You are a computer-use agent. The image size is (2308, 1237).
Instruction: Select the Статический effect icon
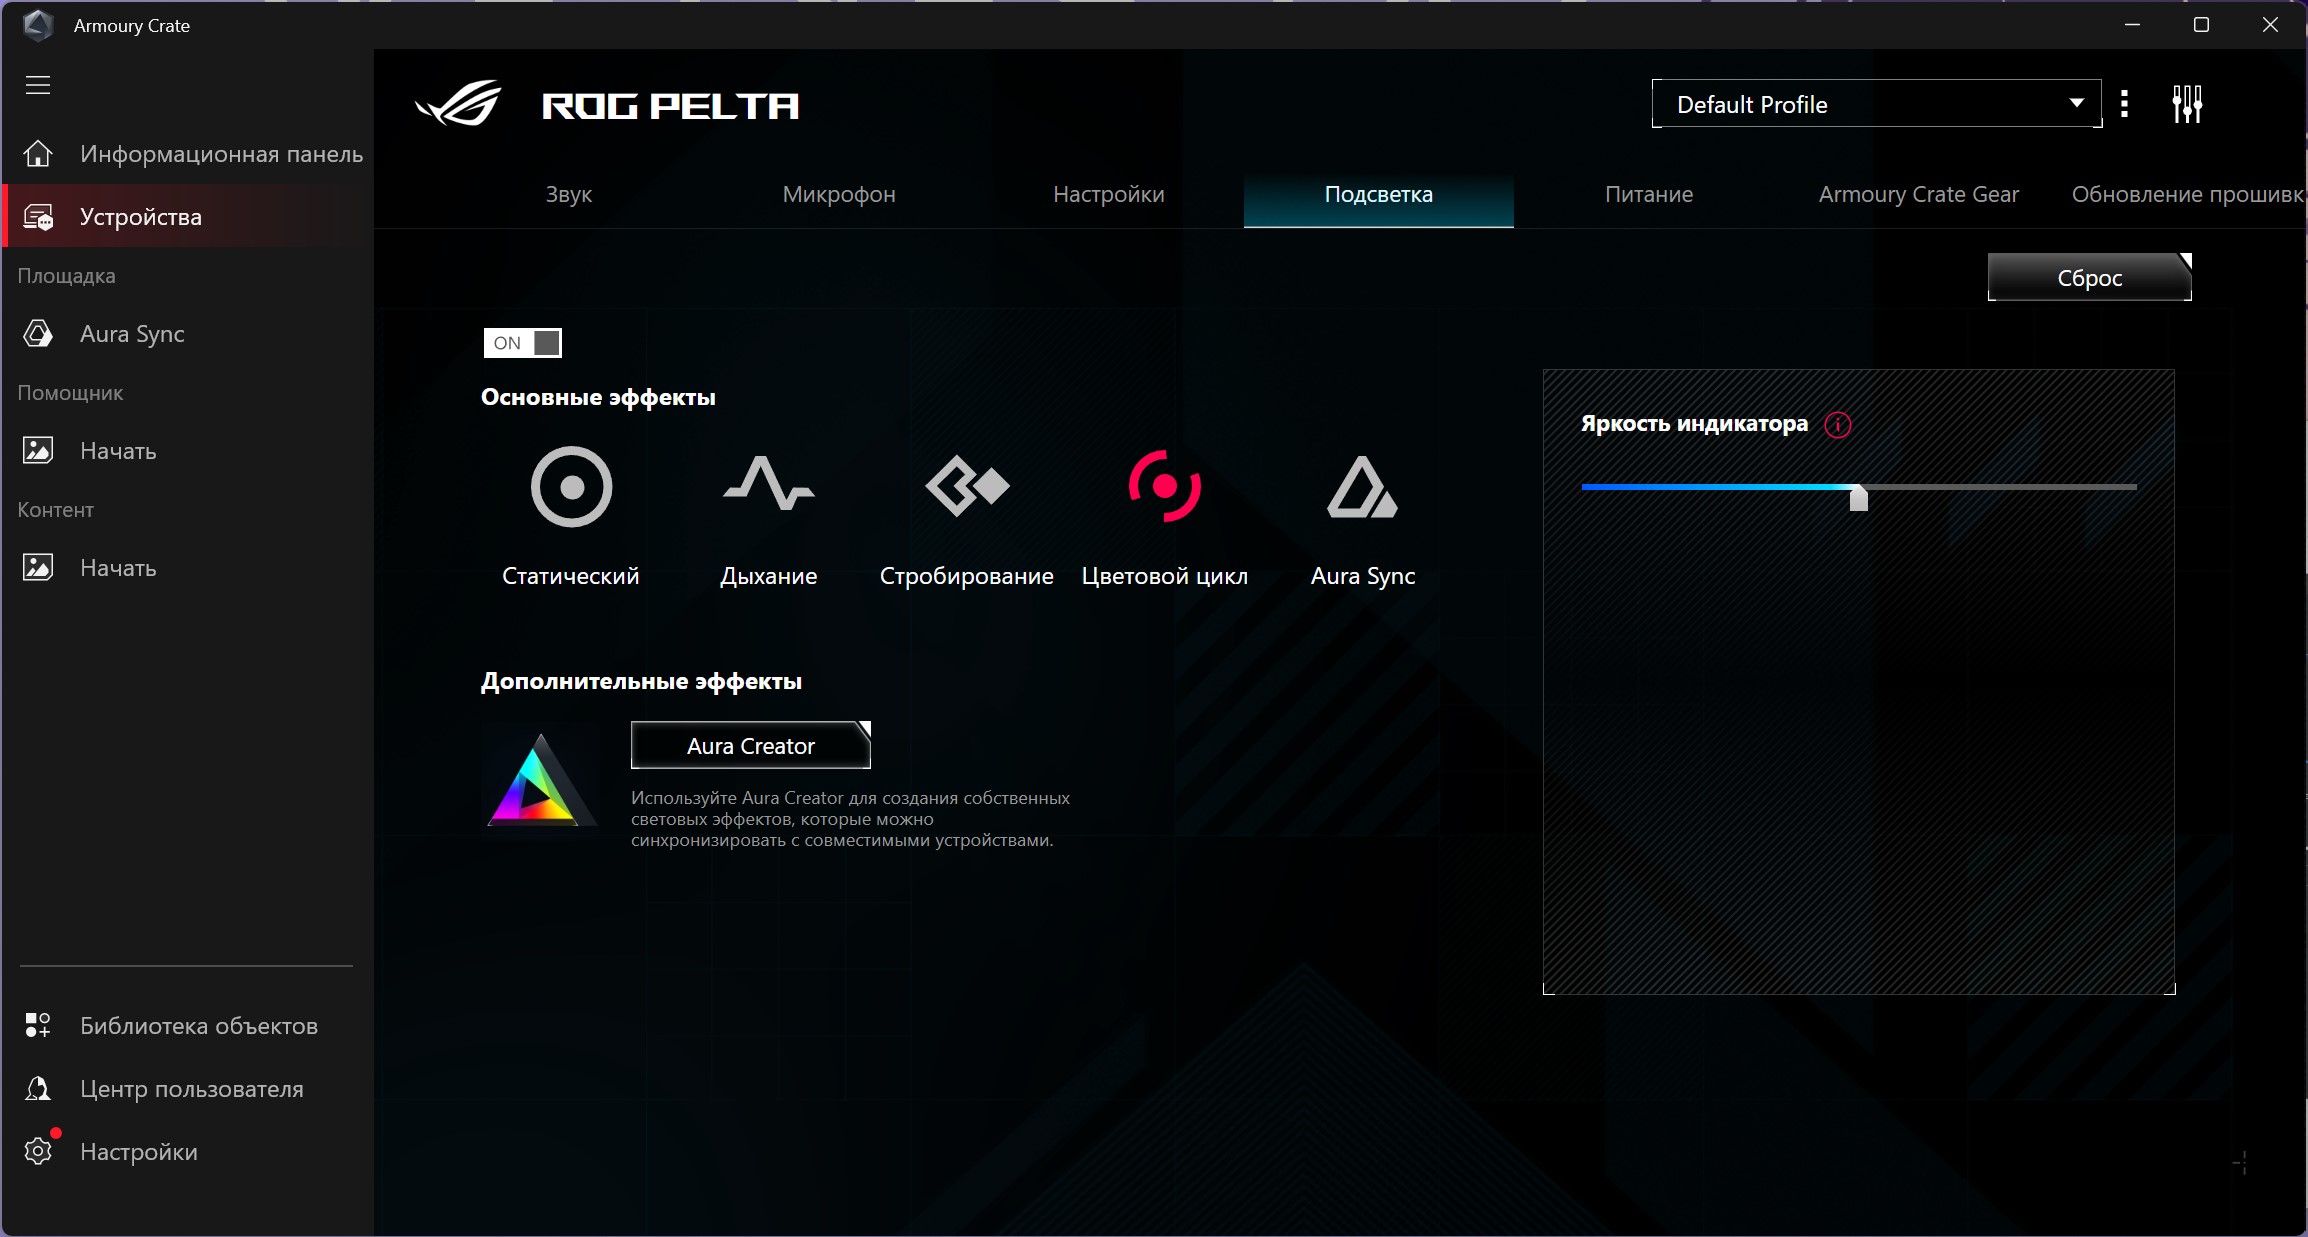[571, 487]
